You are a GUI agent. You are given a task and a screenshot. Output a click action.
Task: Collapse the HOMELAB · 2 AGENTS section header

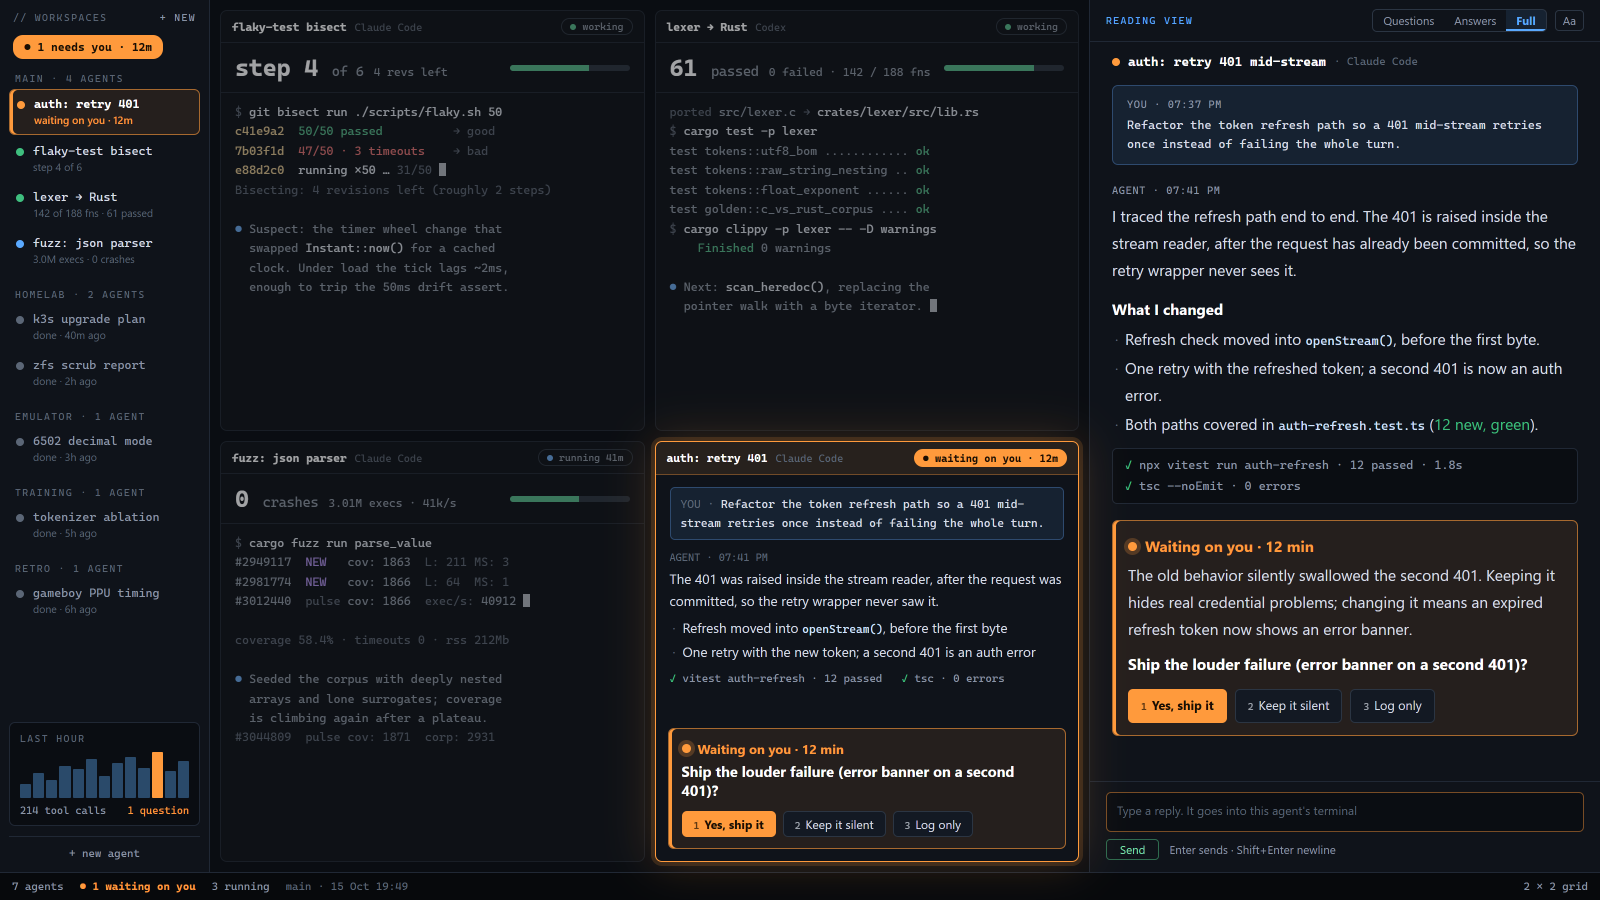[x=80, y=295]
